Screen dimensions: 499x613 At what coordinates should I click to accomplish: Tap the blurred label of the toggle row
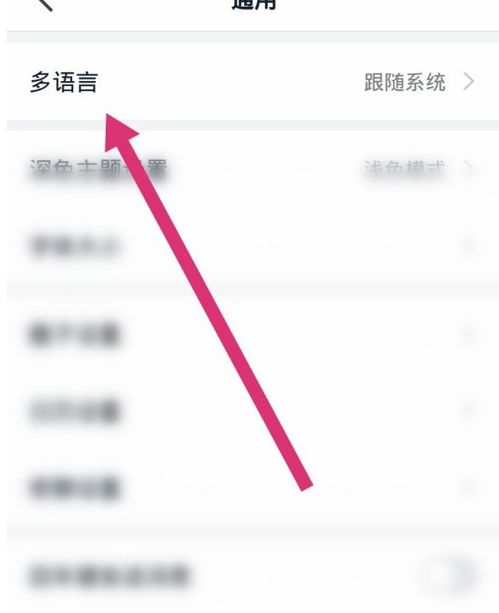point(110,575)
